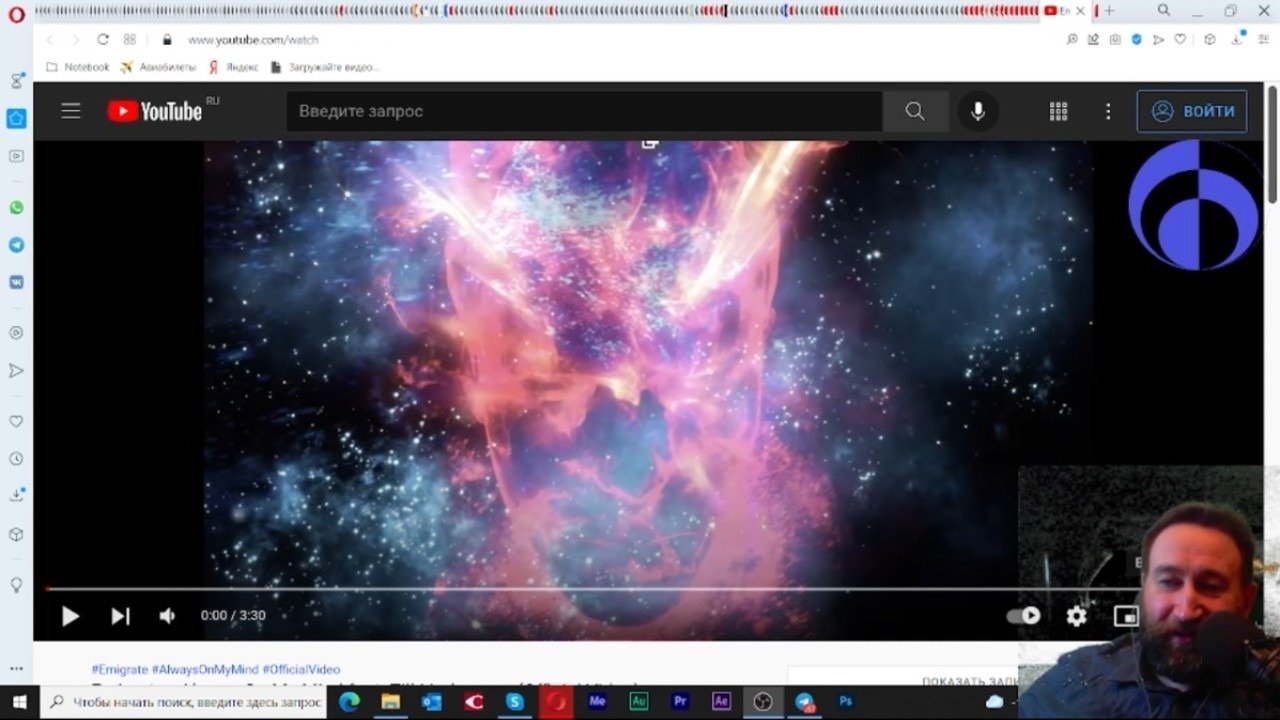Go forward in Opera navigation
Viewport: 1280px width, 720px height.
75,40
